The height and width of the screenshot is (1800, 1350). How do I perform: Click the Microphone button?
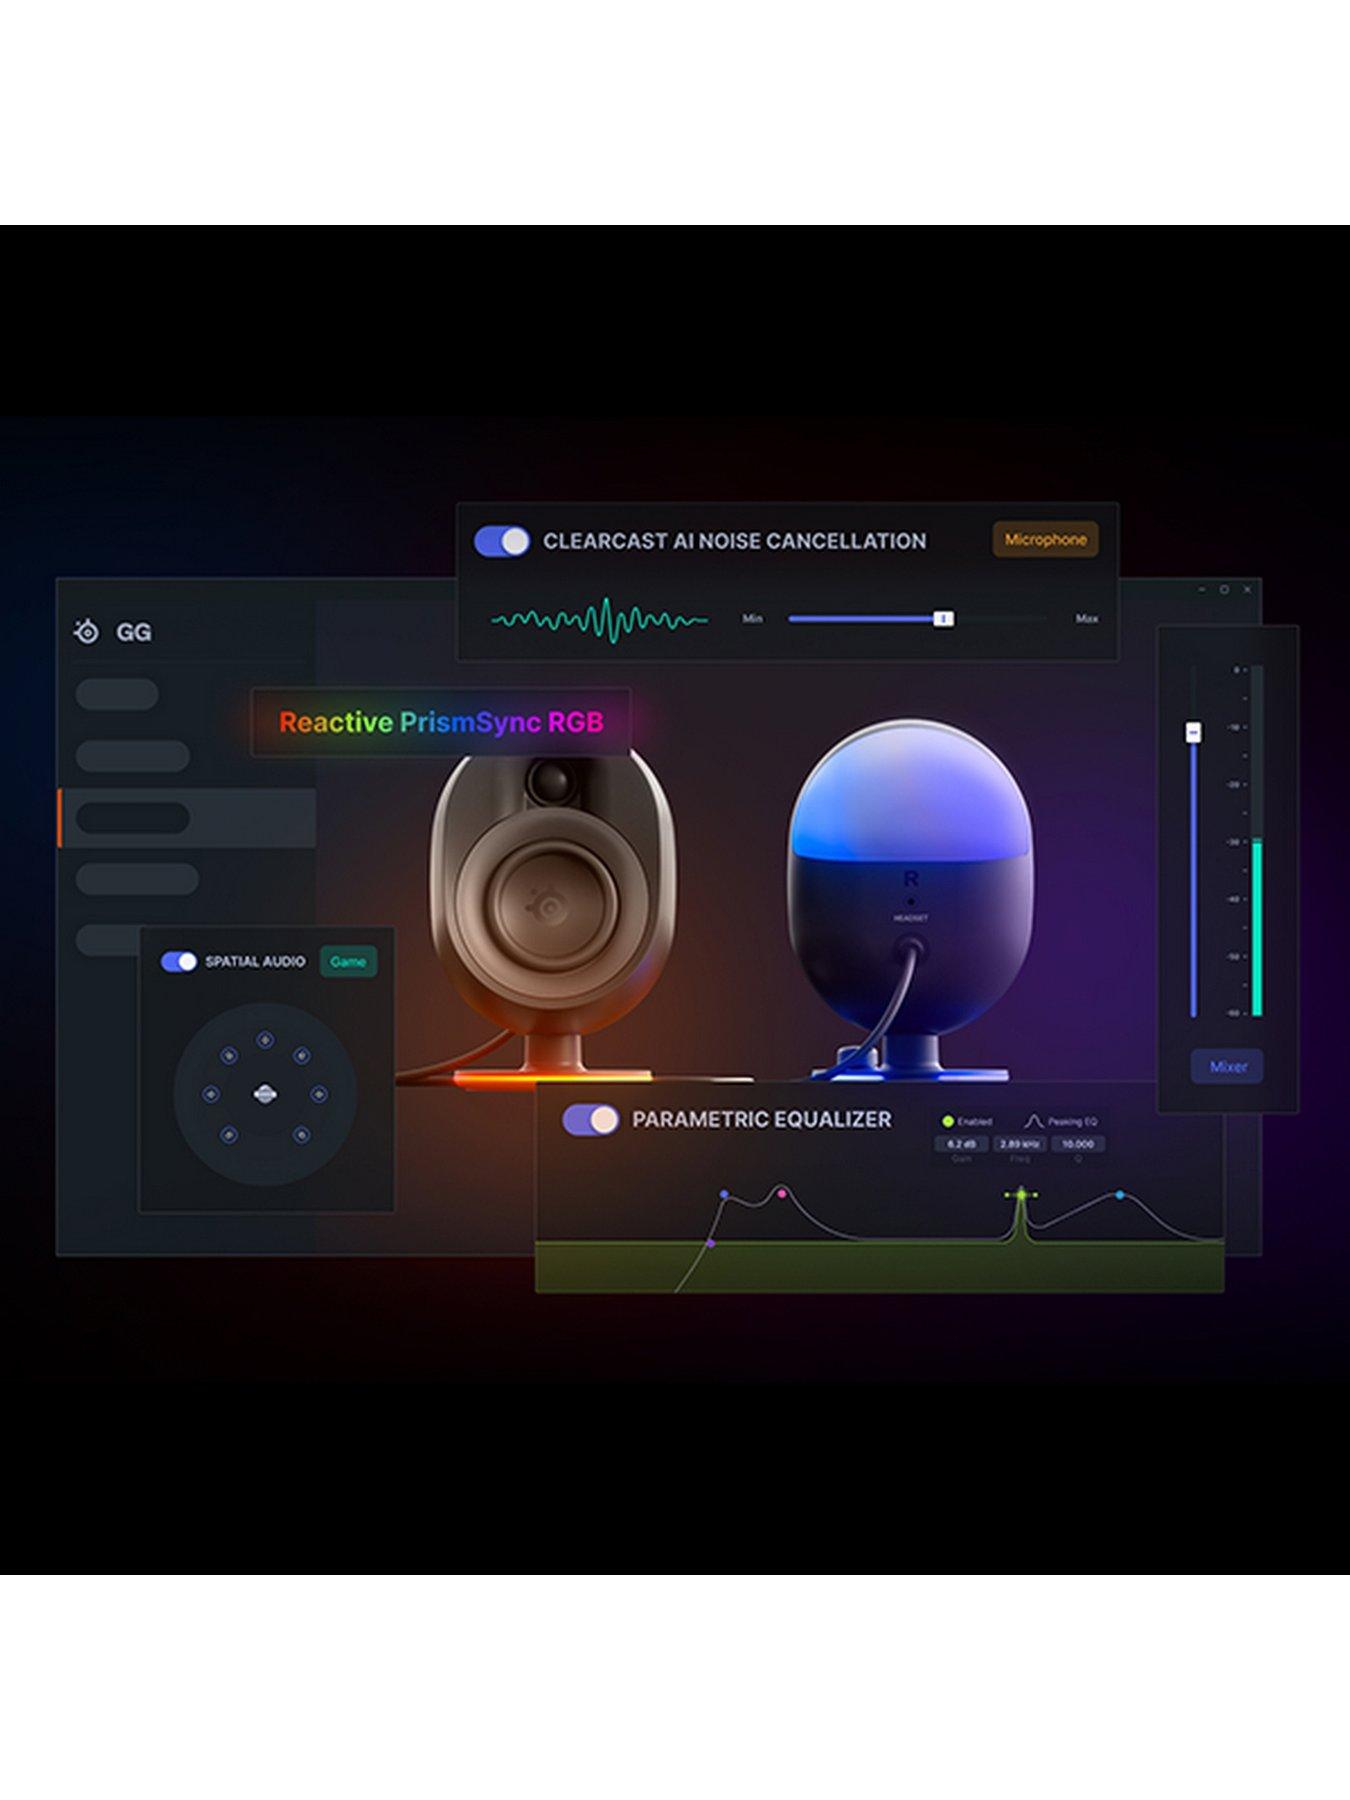1045,540
